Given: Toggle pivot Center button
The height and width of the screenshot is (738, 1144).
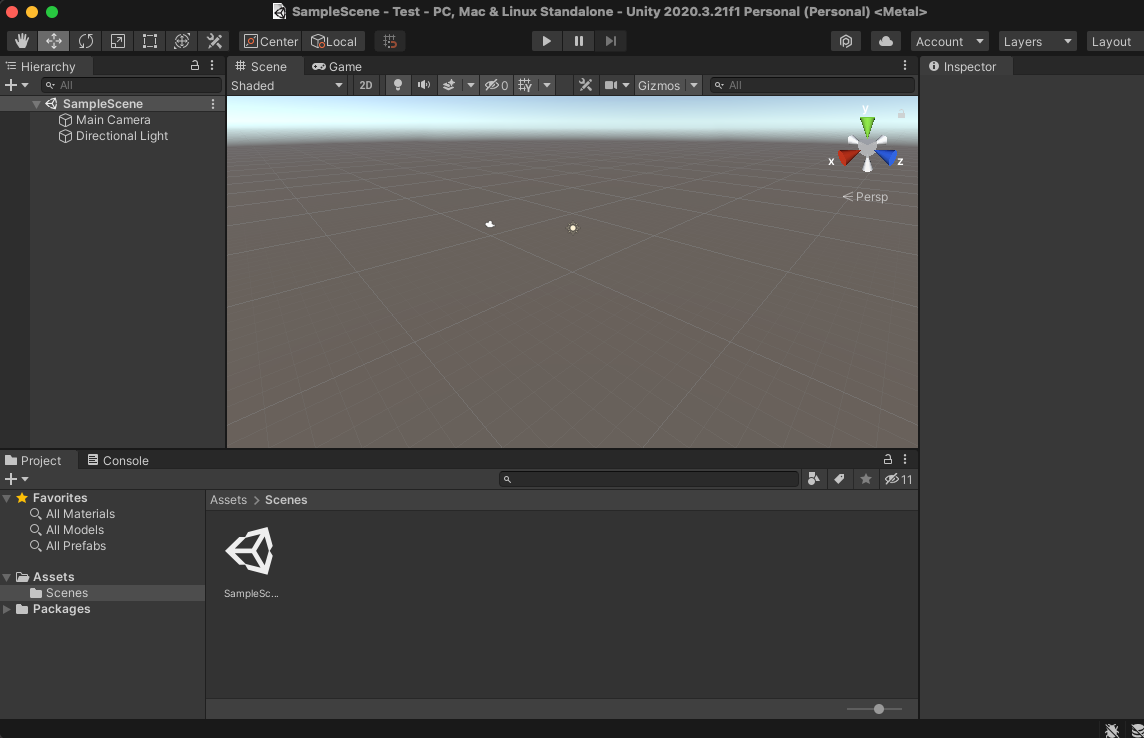Looking at the screenshot, I should tap(270, 41).
